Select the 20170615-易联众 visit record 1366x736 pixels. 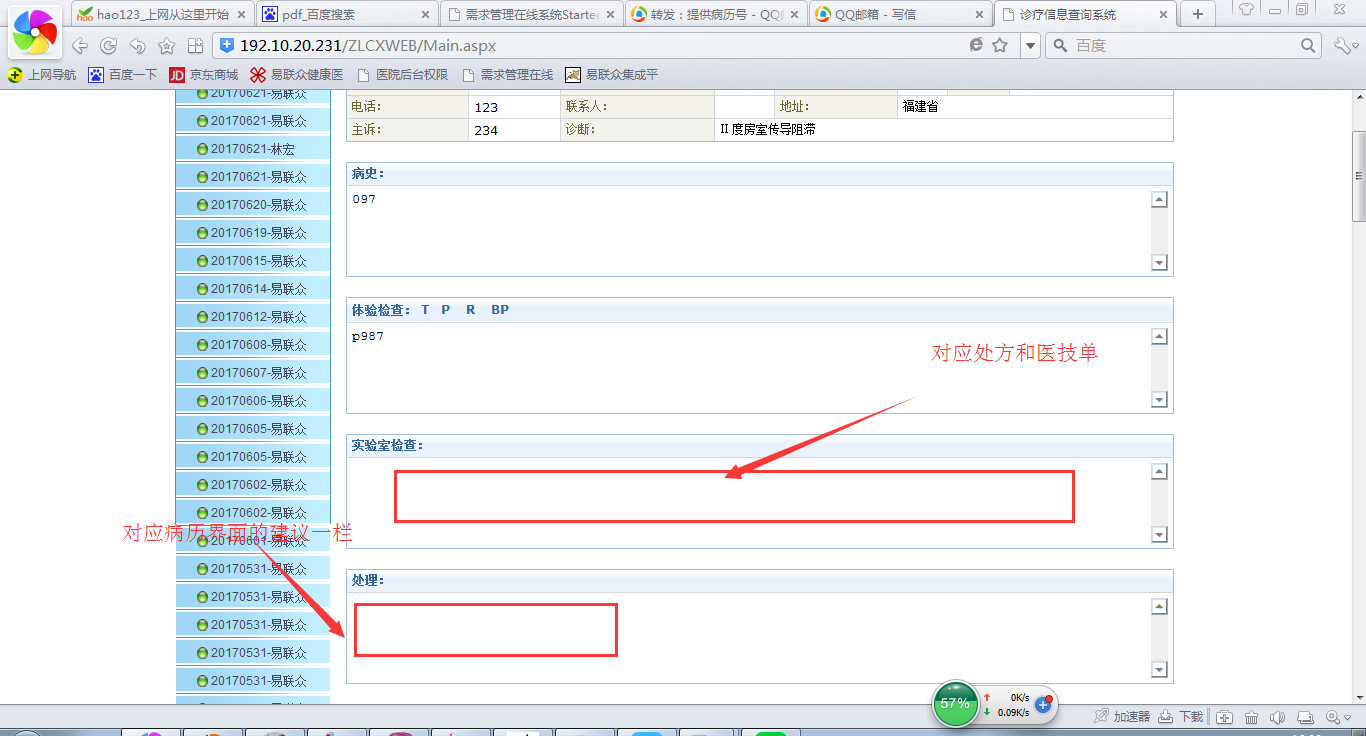pos(253,261)
